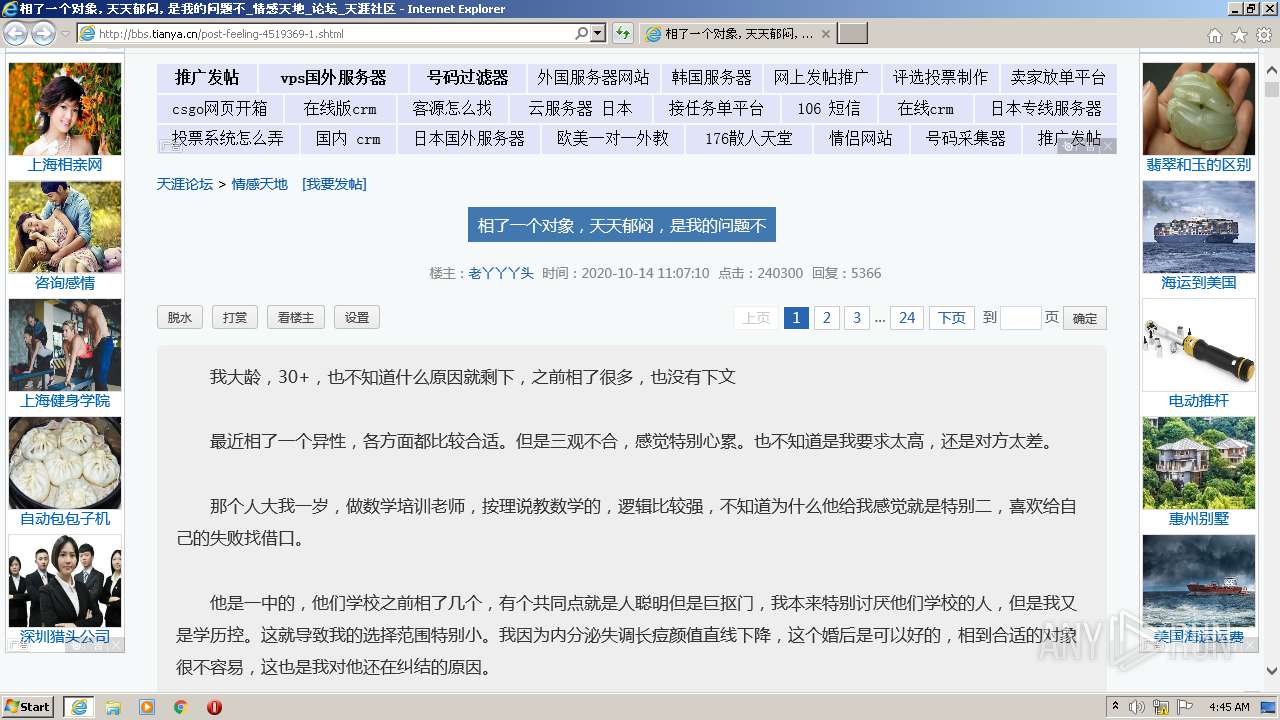This screenshot has height=720, width=1280.
Task: Open the 欧美一对一外教 ad link
Action: point(612,138)
